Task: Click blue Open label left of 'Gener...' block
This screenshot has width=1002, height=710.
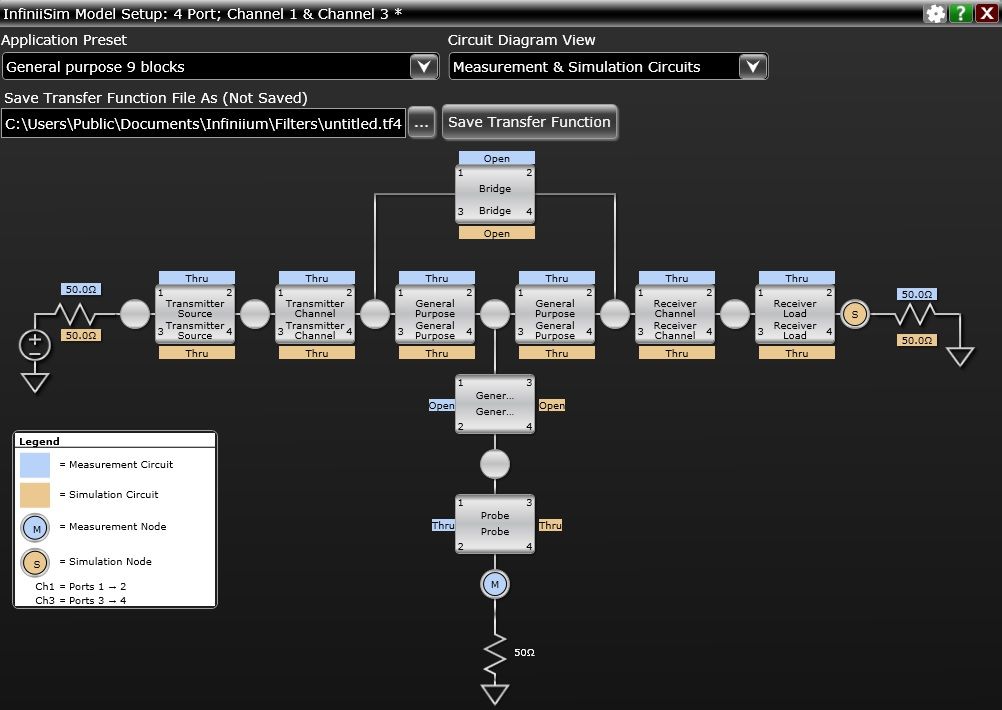Action: (x=442, y=405)
